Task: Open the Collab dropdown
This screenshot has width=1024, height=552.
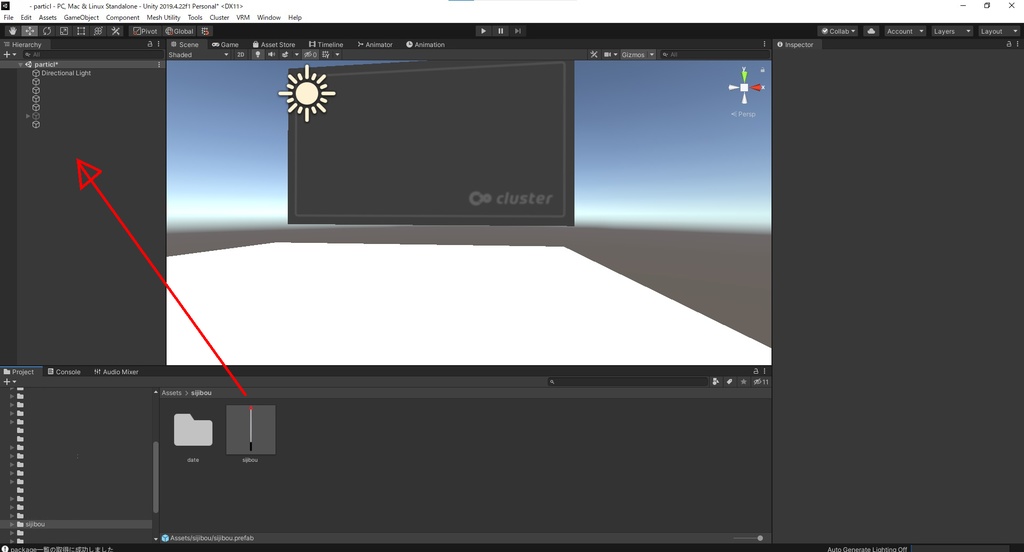Action: click(839, 31)
